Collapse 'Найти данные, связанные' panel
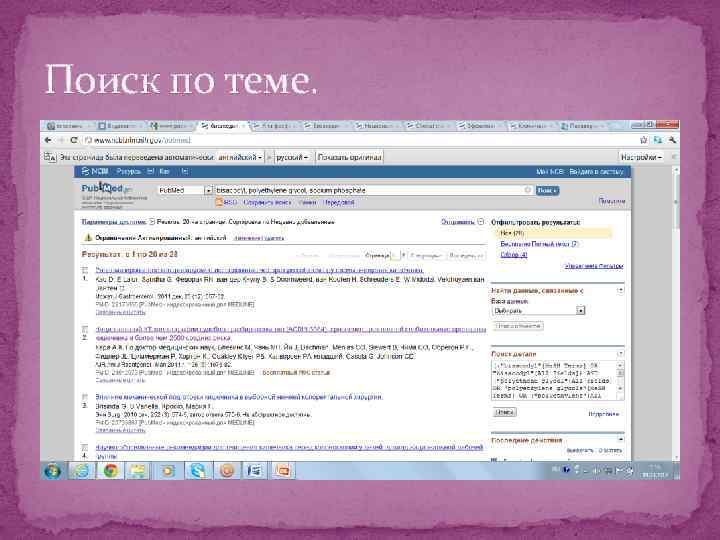 [x=620, y=290]
